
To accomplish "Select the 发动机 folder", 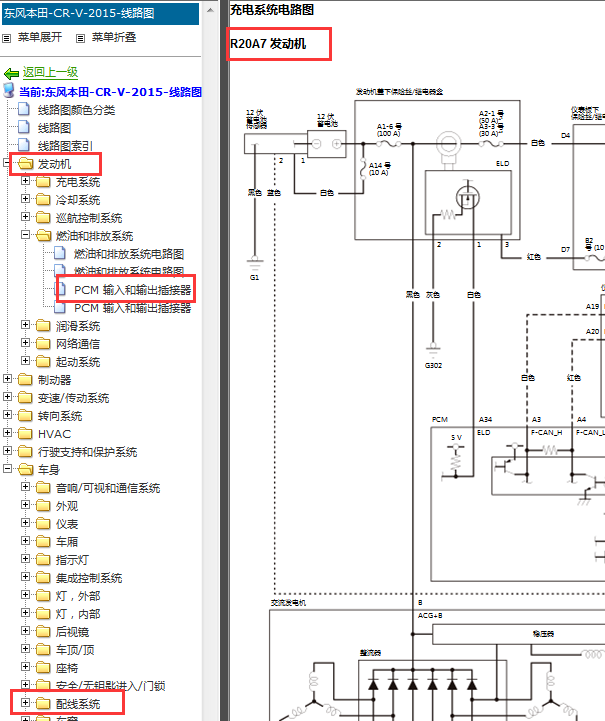I will coord(54,164).
